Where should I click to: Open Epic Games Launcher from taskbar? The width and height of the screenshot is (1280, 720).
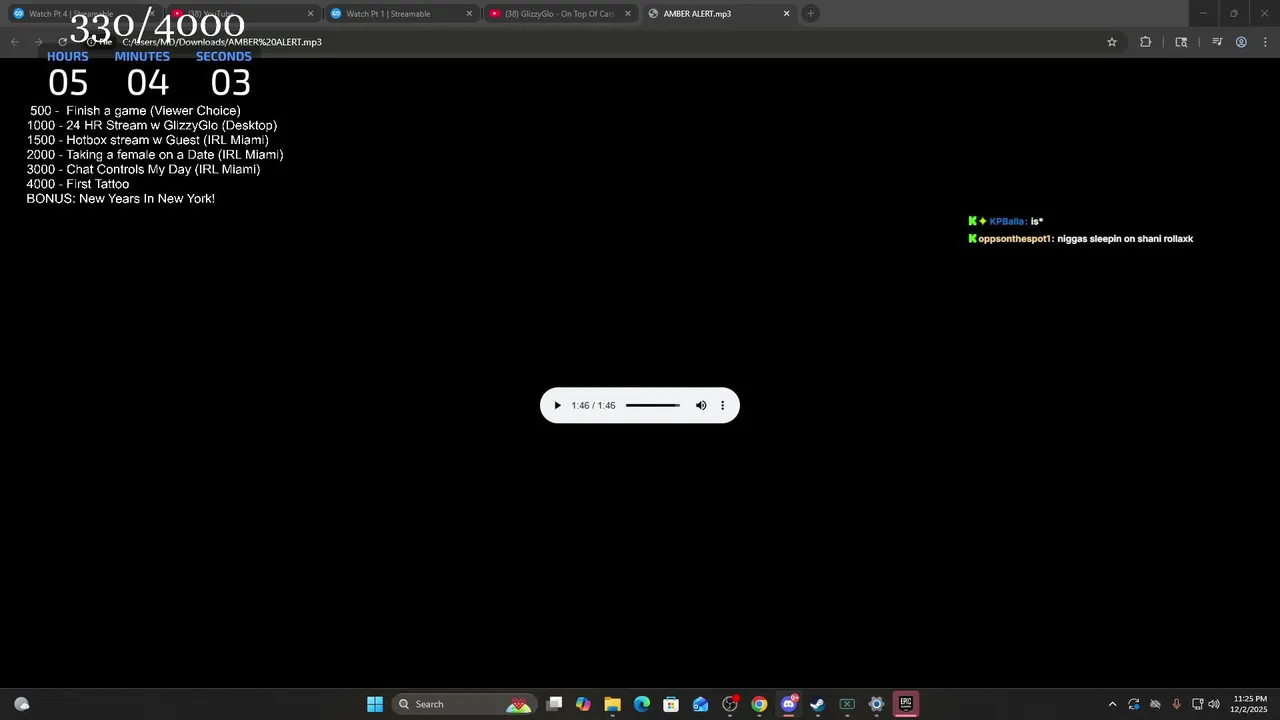905,704
